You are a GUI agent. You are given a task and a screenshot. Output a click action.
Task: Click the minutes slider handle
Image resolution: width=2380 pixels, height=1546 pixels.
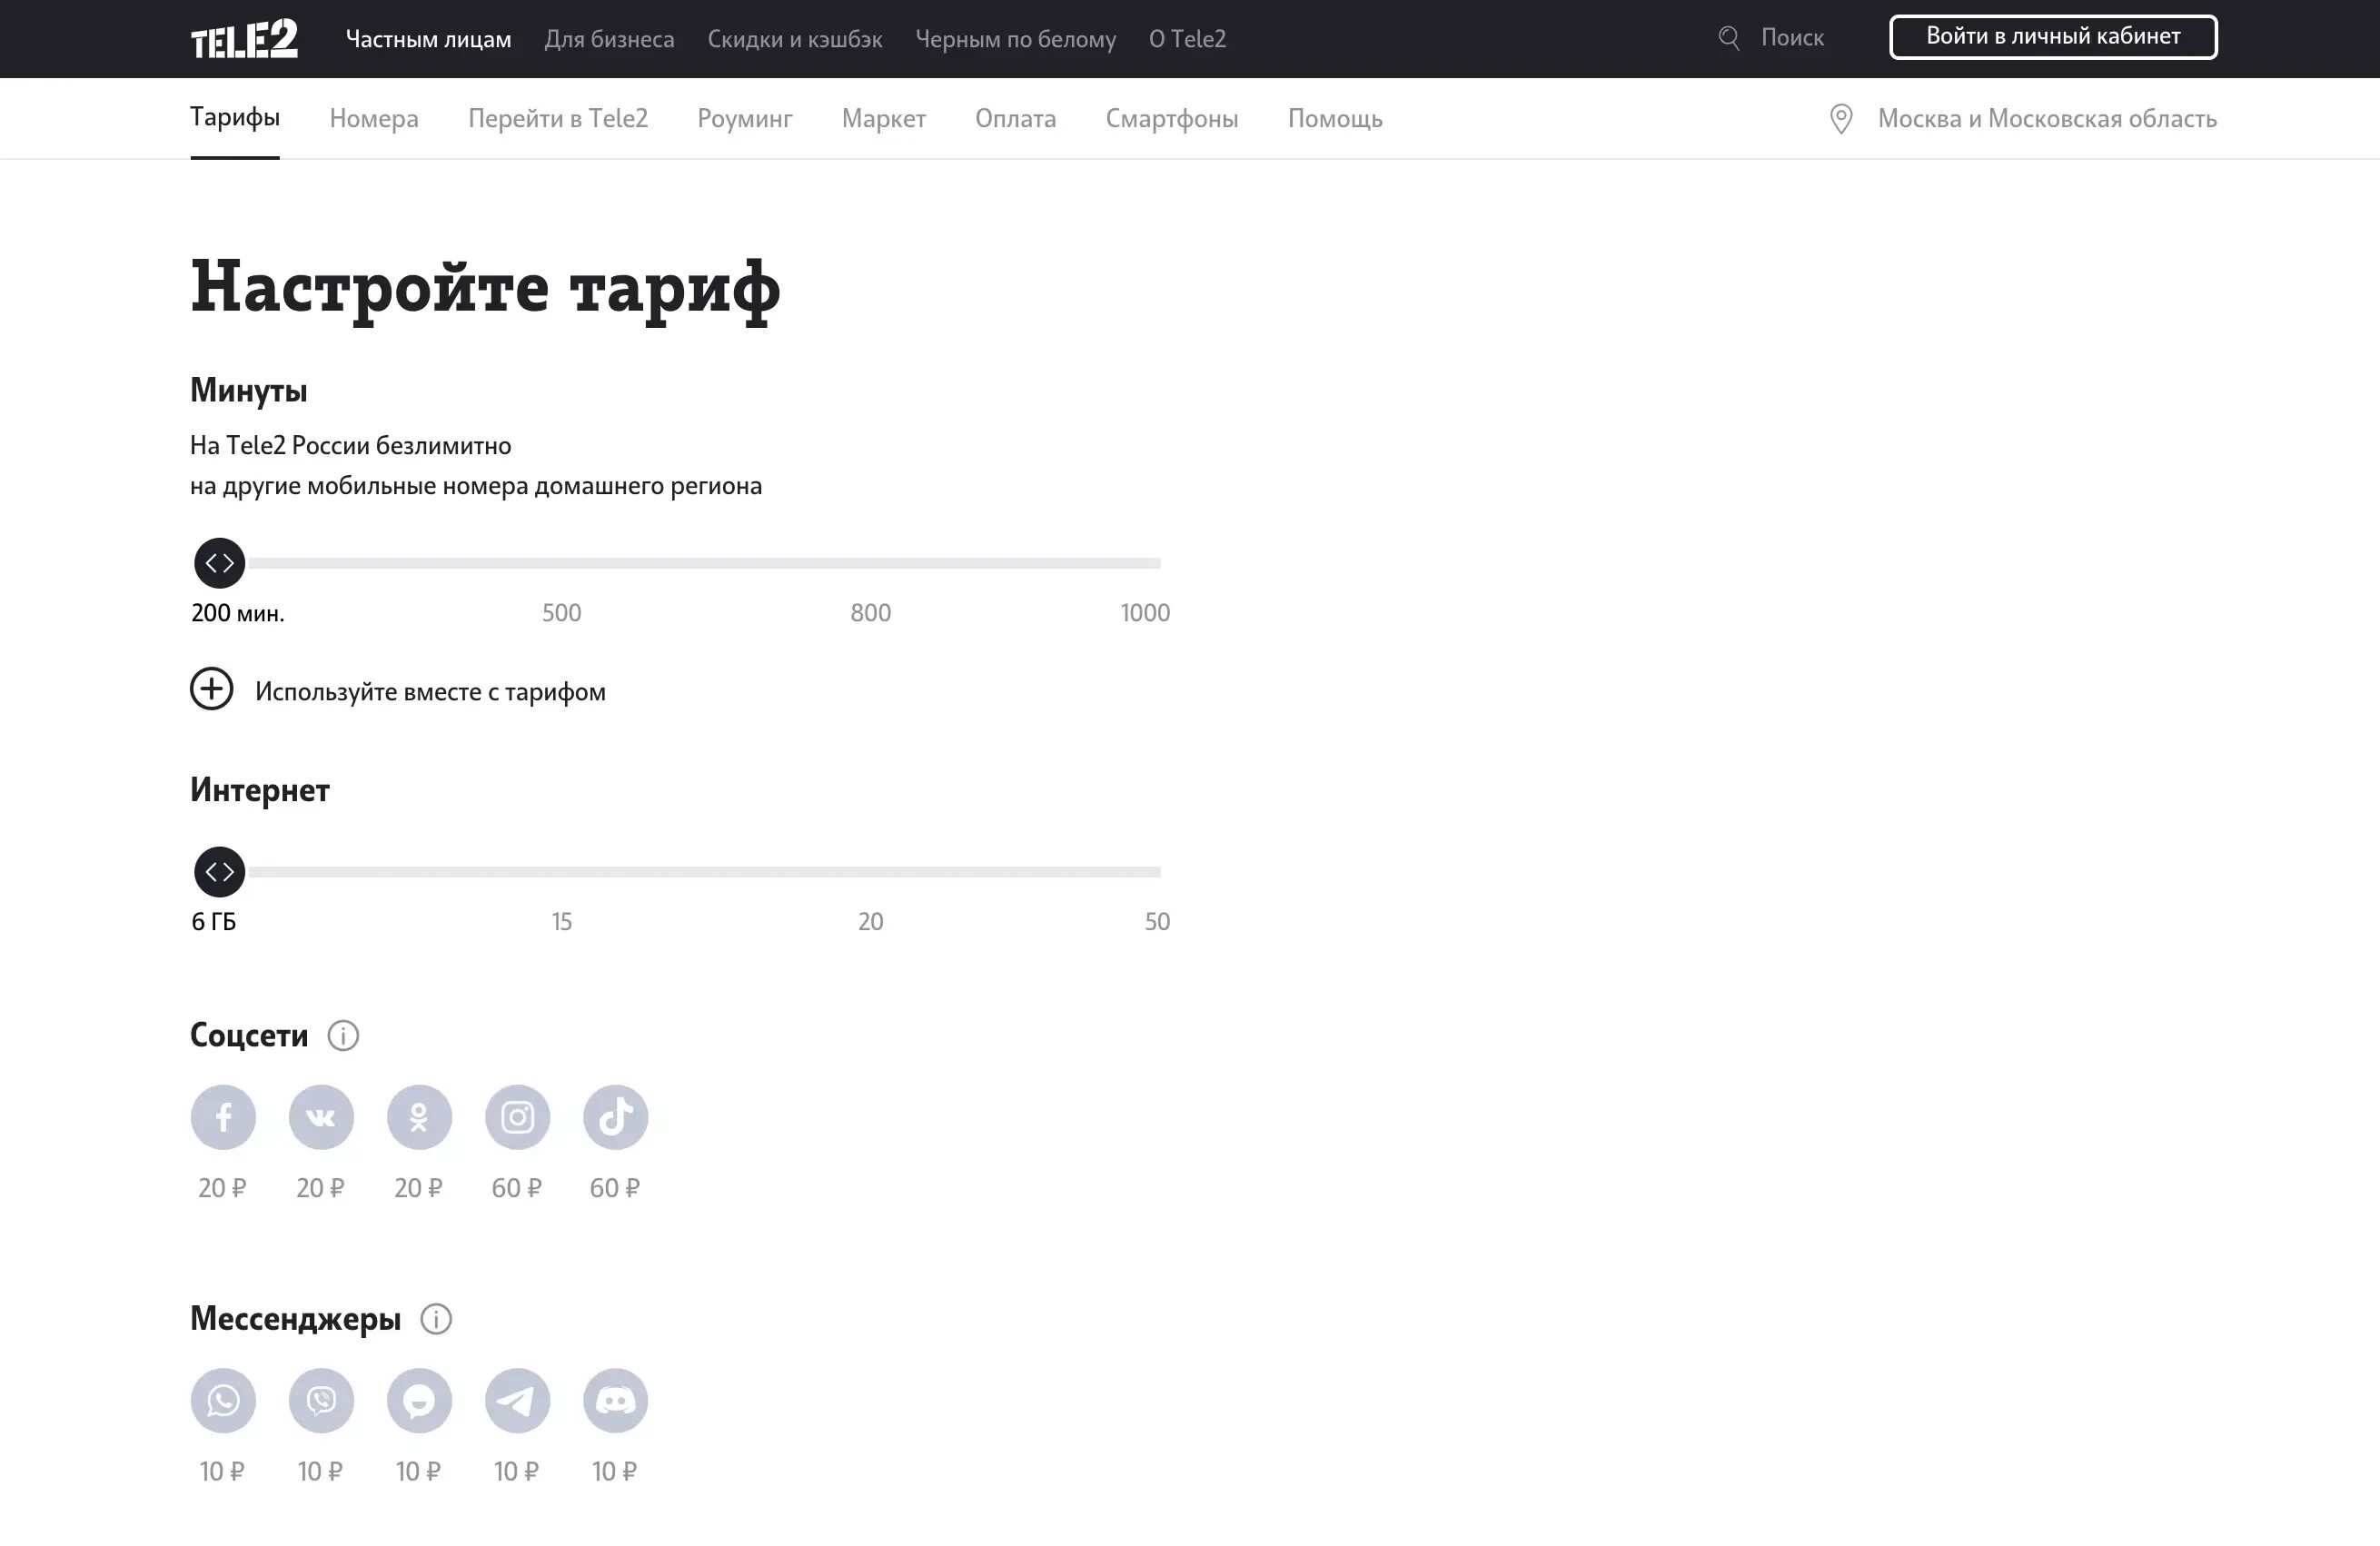click(220, 563)
